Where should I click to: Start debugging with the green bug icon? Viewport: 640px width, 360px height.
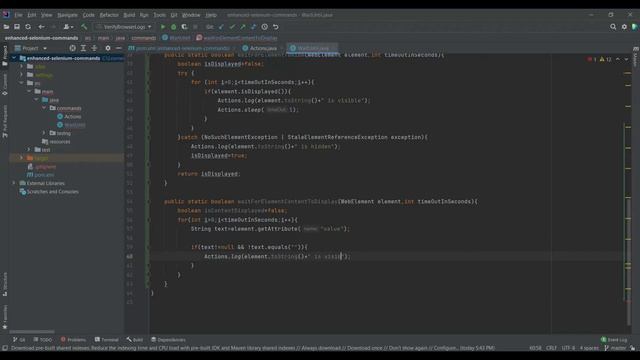pyautogui.click(x=173, y=27)
